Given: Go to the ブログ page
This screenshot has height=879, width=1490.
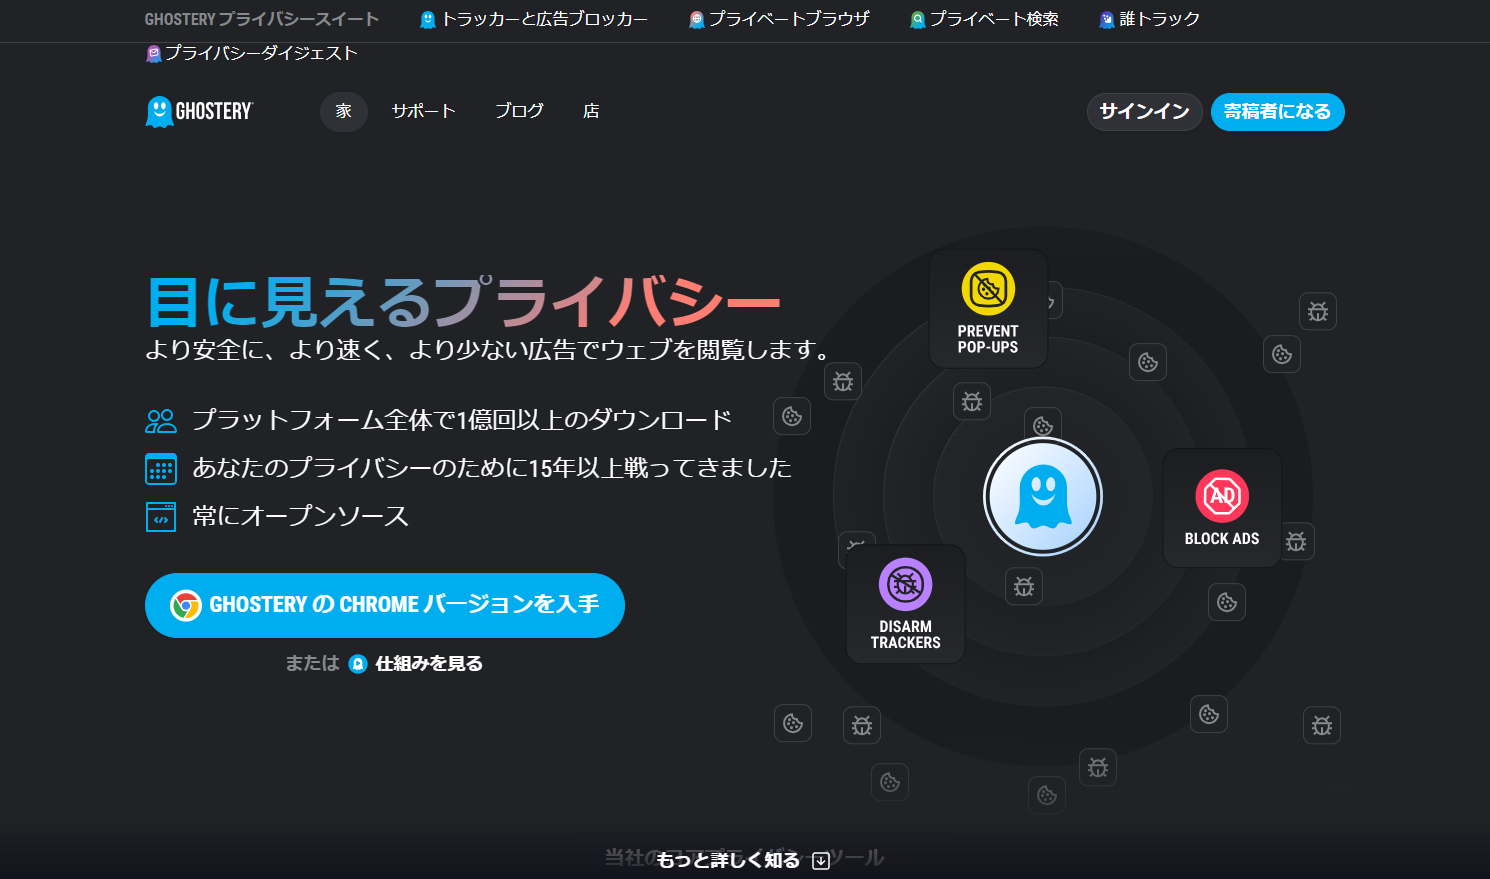Looking at the screenshot, I should click(x=520, y=111).
